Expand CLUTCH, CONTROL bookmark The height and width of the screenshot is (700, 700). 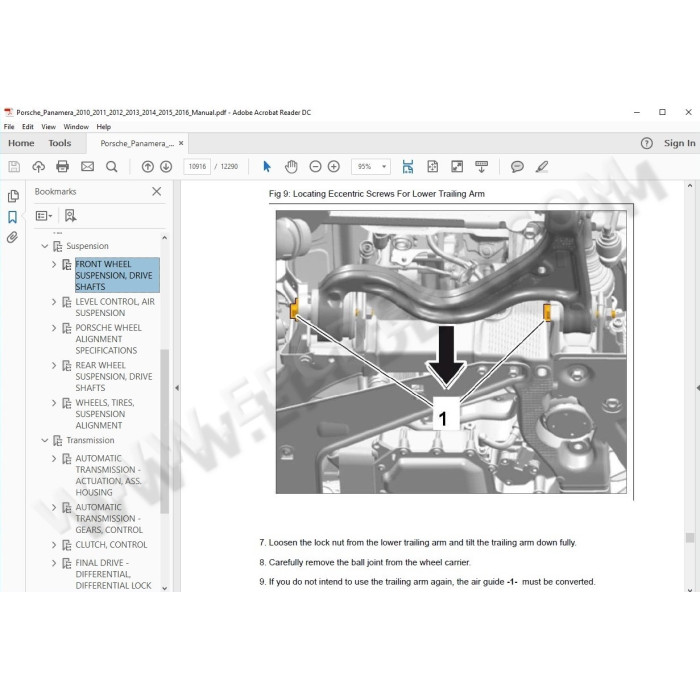click(54, 545)
